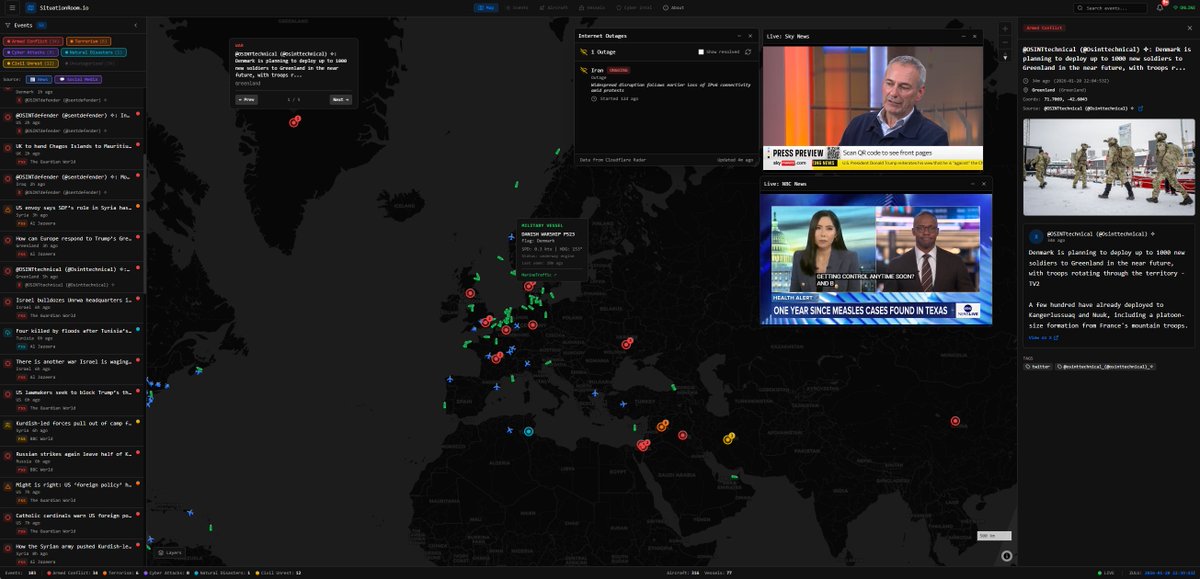Toggle the Cyber Attacks filter chip
The height and width of the screenshot is (579, 1200).
click(32, 52)
